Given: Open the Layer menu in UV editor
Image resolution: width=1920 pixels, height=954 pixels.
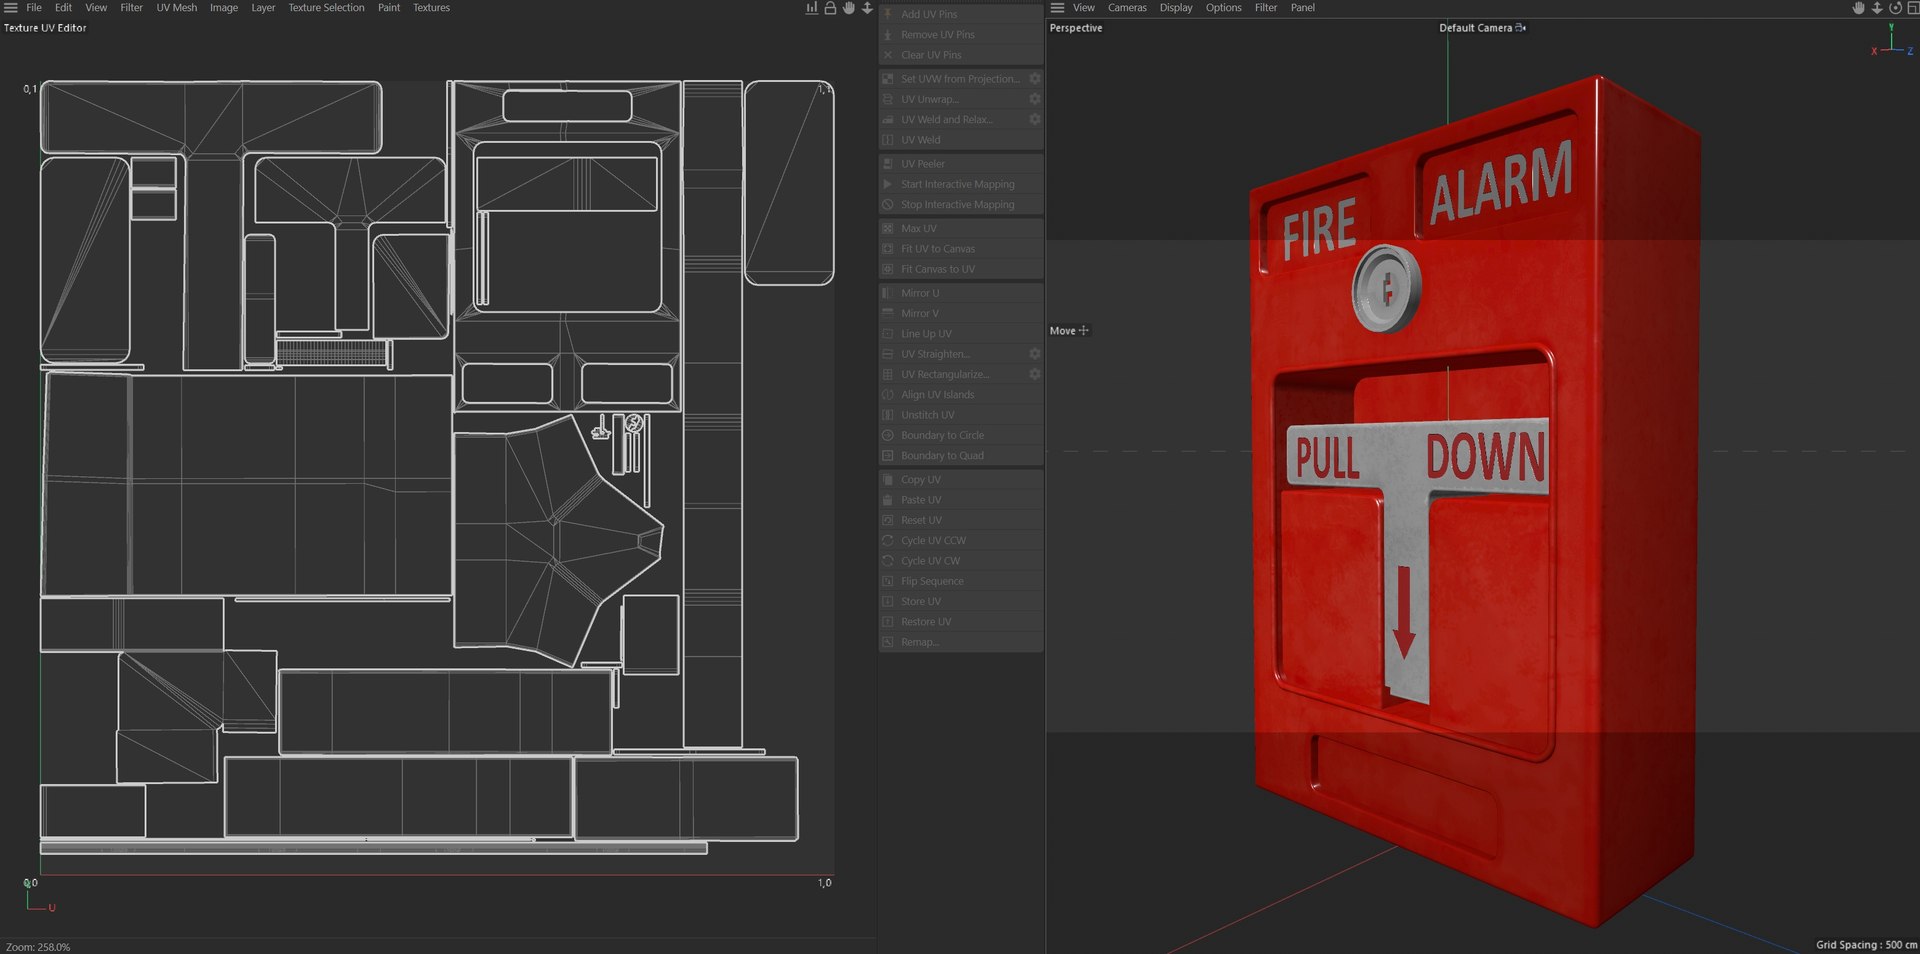Looking at the screenshot, I should [263, 8].
